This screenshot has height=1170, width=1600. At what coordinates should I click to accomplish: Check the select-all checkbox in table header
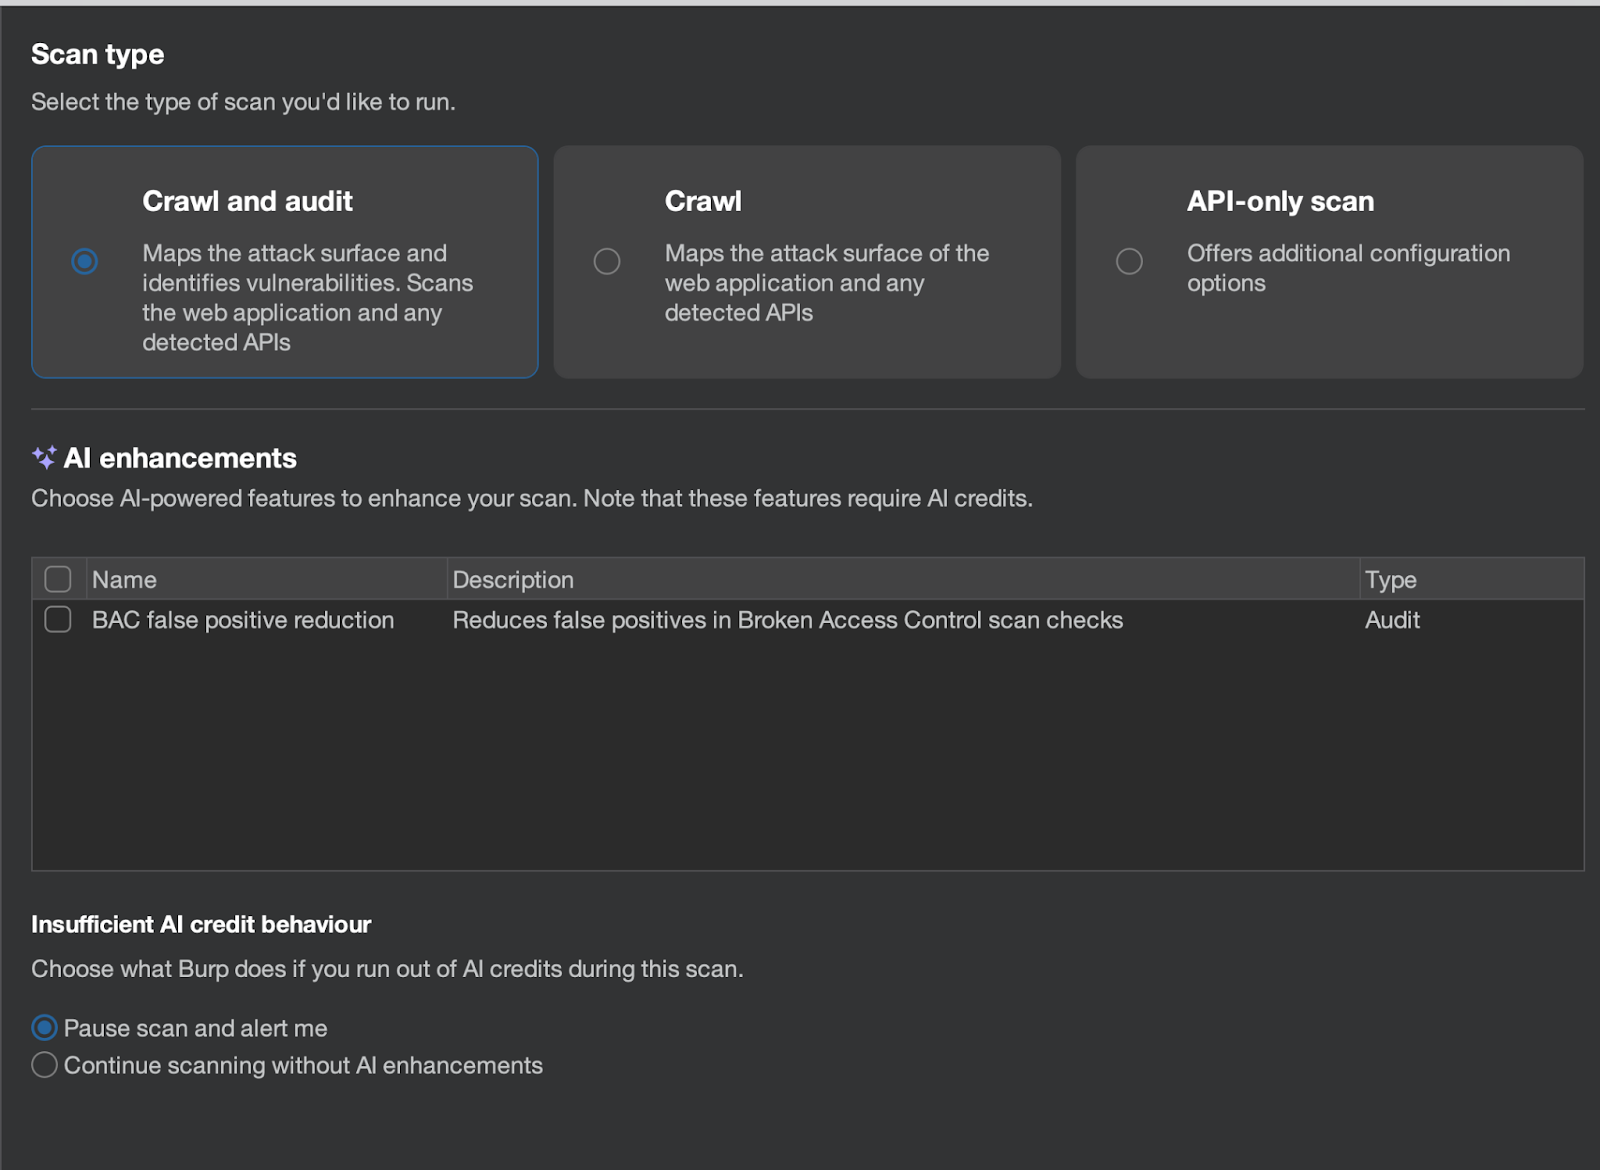pyautogui.click(x=58, y=579)
